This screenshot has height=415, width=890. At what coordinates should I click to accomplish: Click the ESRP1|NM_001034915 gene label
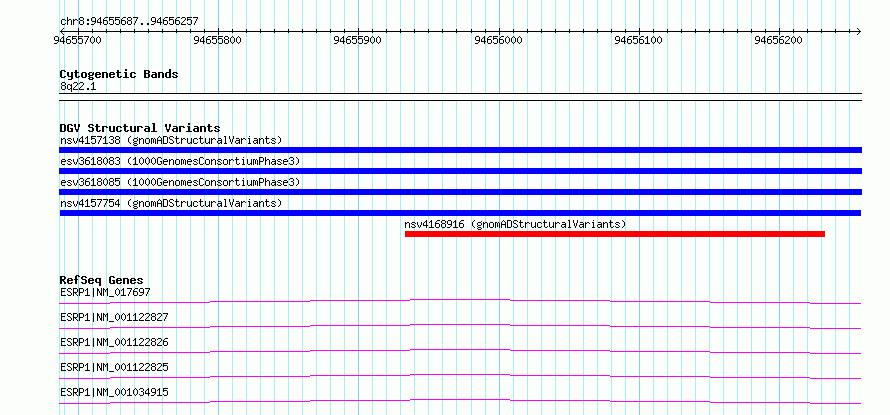click(114, 392)
